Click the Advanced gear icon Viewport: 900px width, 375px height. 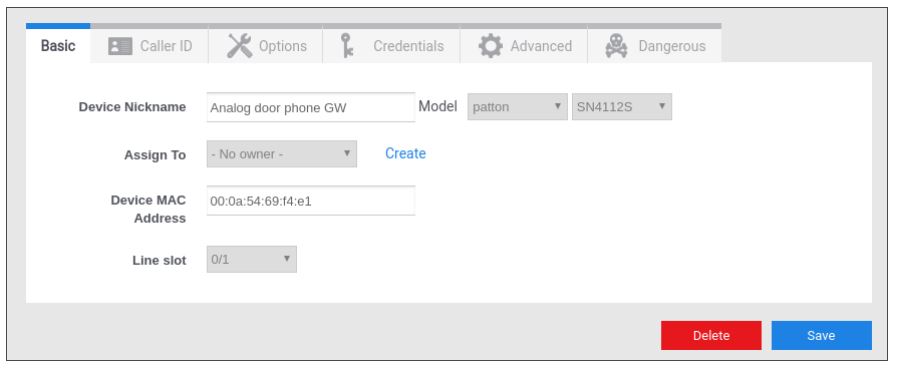pos(490,46)
